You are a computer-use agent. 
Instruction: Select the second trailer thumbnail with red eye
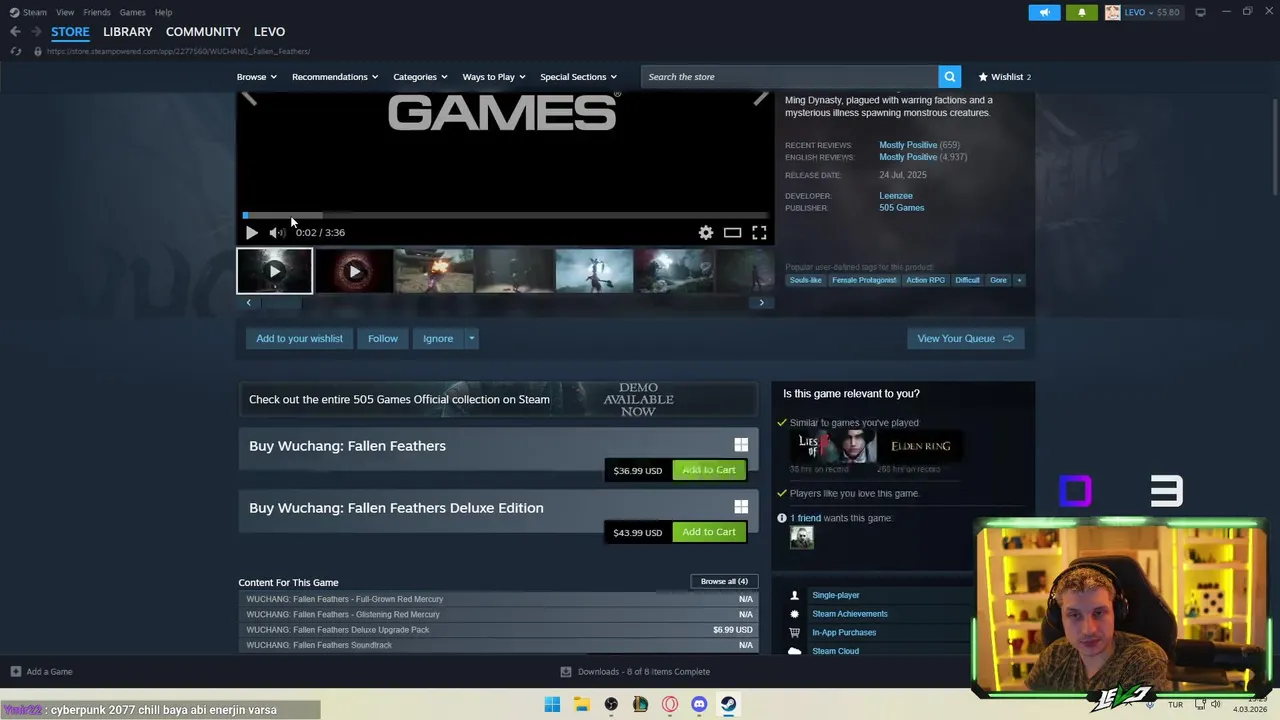[x=354, y=271]
